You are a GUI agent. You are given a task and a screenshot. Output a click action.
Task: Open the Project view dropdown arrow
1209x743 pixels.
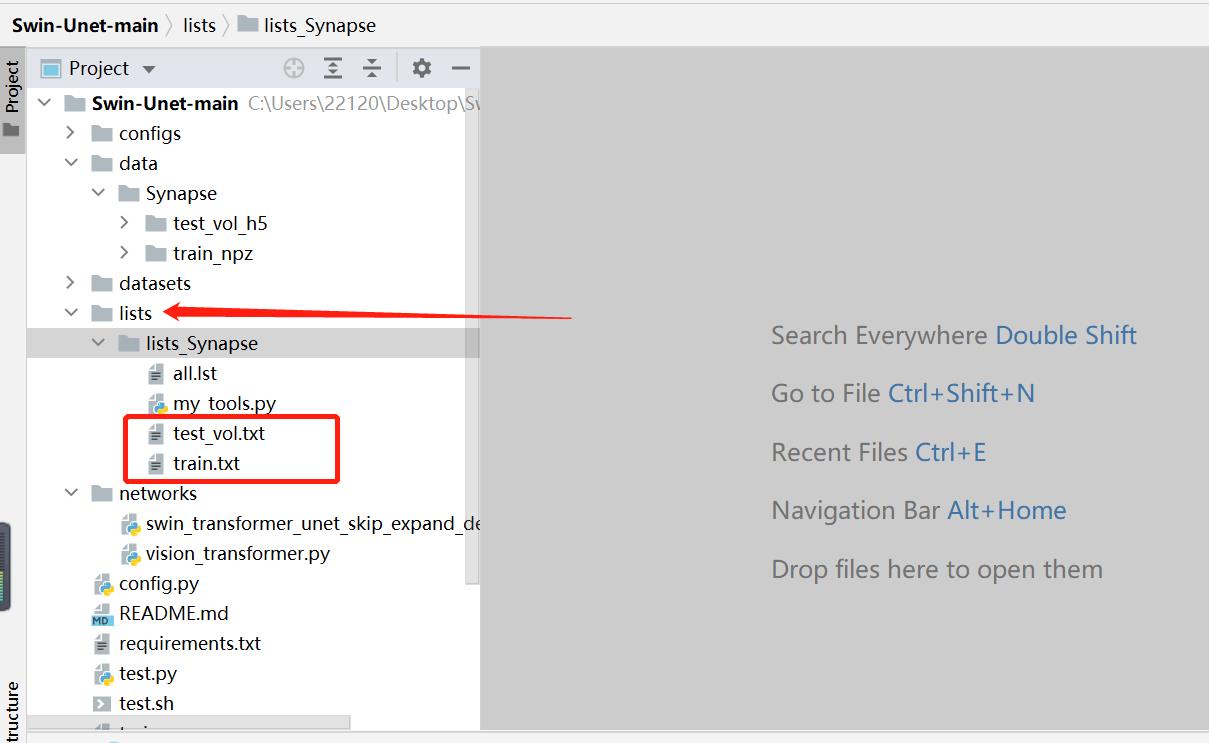tap(150, 69)
